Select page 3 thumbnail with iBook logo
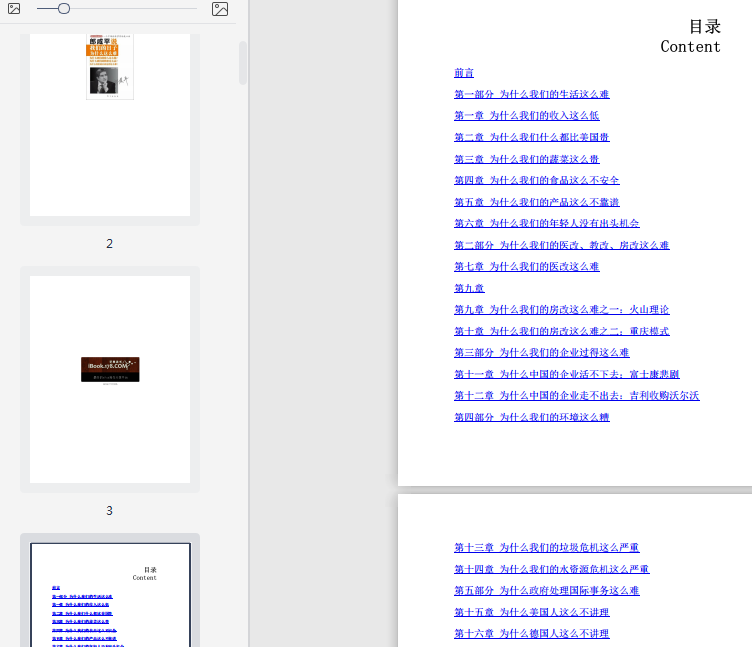This screenshot has height=647, width=752. click(110, 379)
